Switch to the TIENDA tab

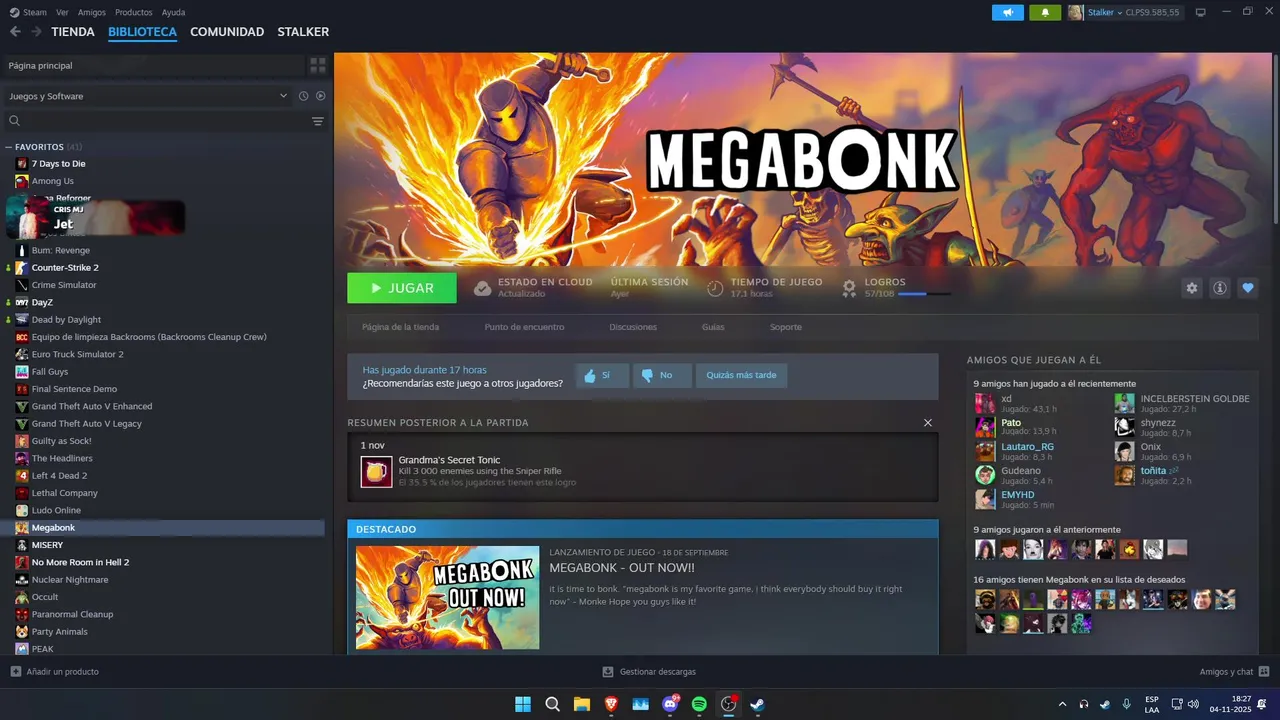click(x=73, y=32)
